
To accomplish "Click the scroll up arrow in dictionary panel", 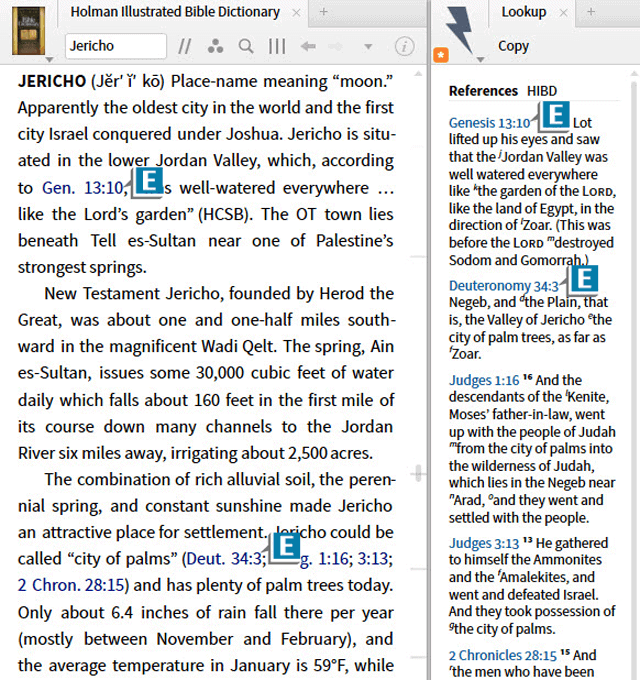I will (x=418, y=74).
